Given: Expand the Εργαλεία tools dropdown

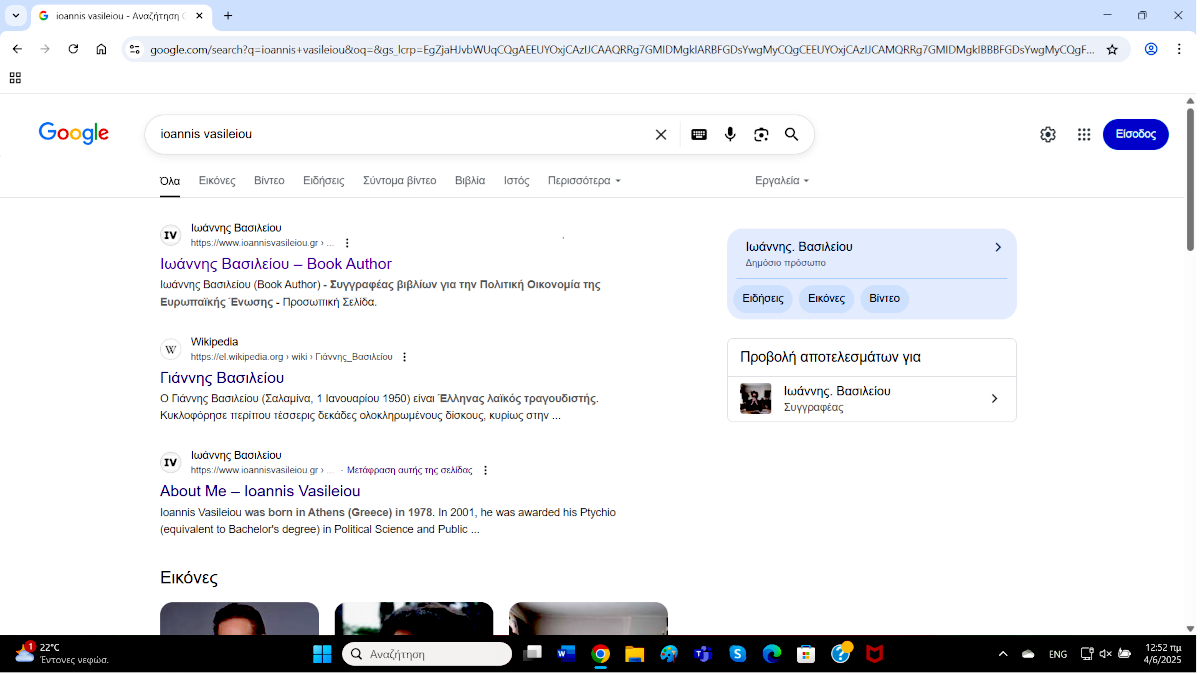Looking at the screenshot, I should (782, 181).
